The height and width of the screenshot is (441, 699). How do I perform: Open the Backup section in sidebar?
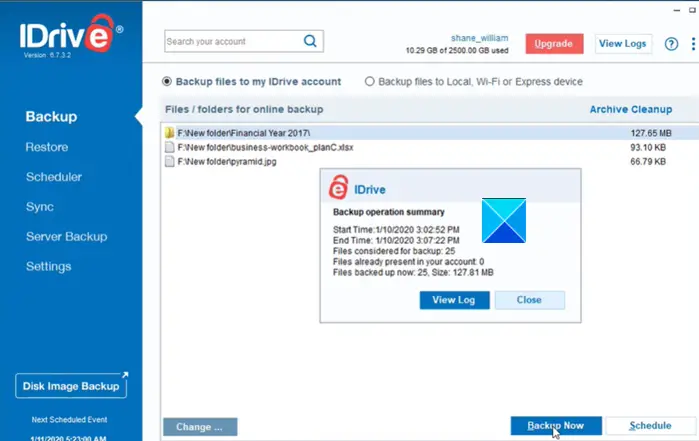[51, 117]
